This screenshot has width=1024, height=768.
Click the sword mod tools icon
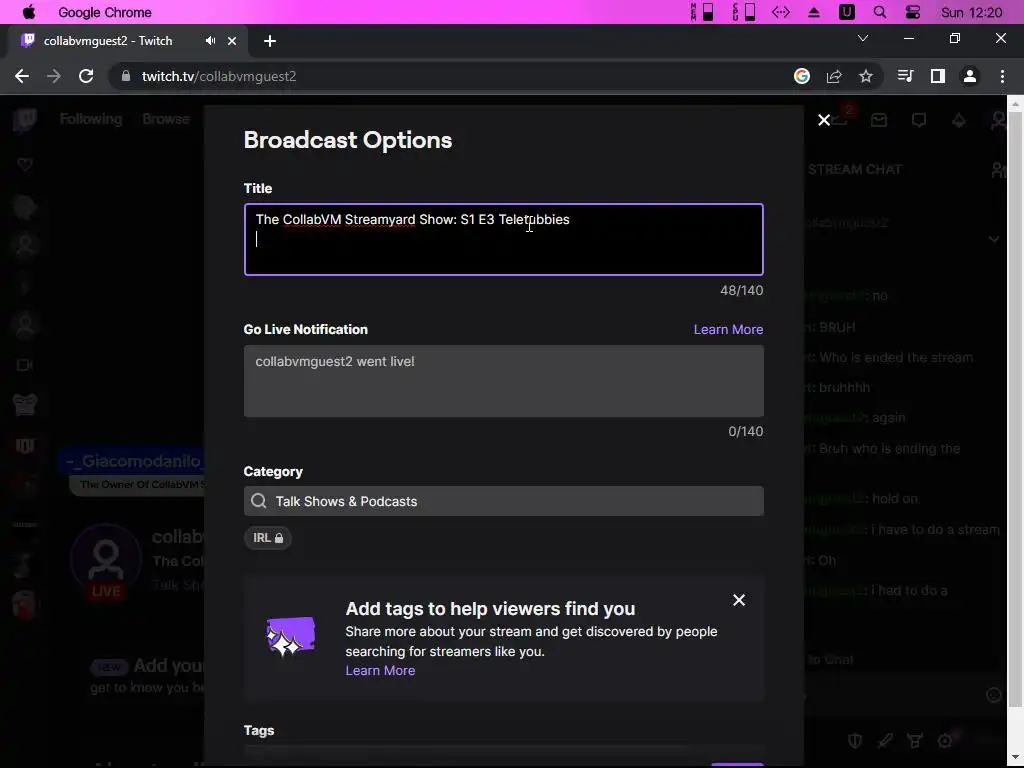tap(885, 741)
